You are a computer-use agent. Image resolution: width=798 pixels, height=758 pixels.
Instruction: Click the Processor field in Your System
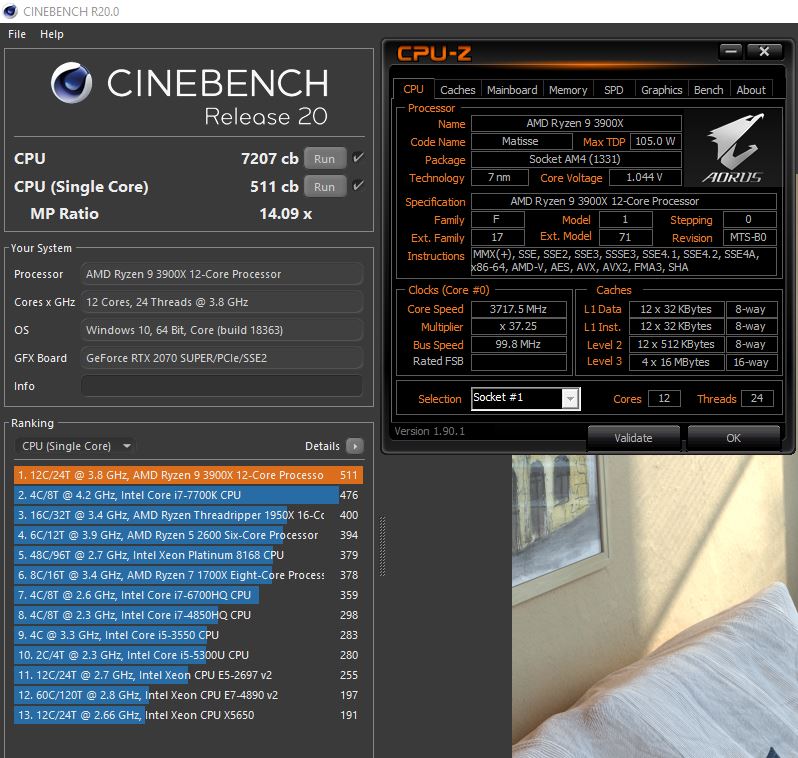(x=221, y=274)
